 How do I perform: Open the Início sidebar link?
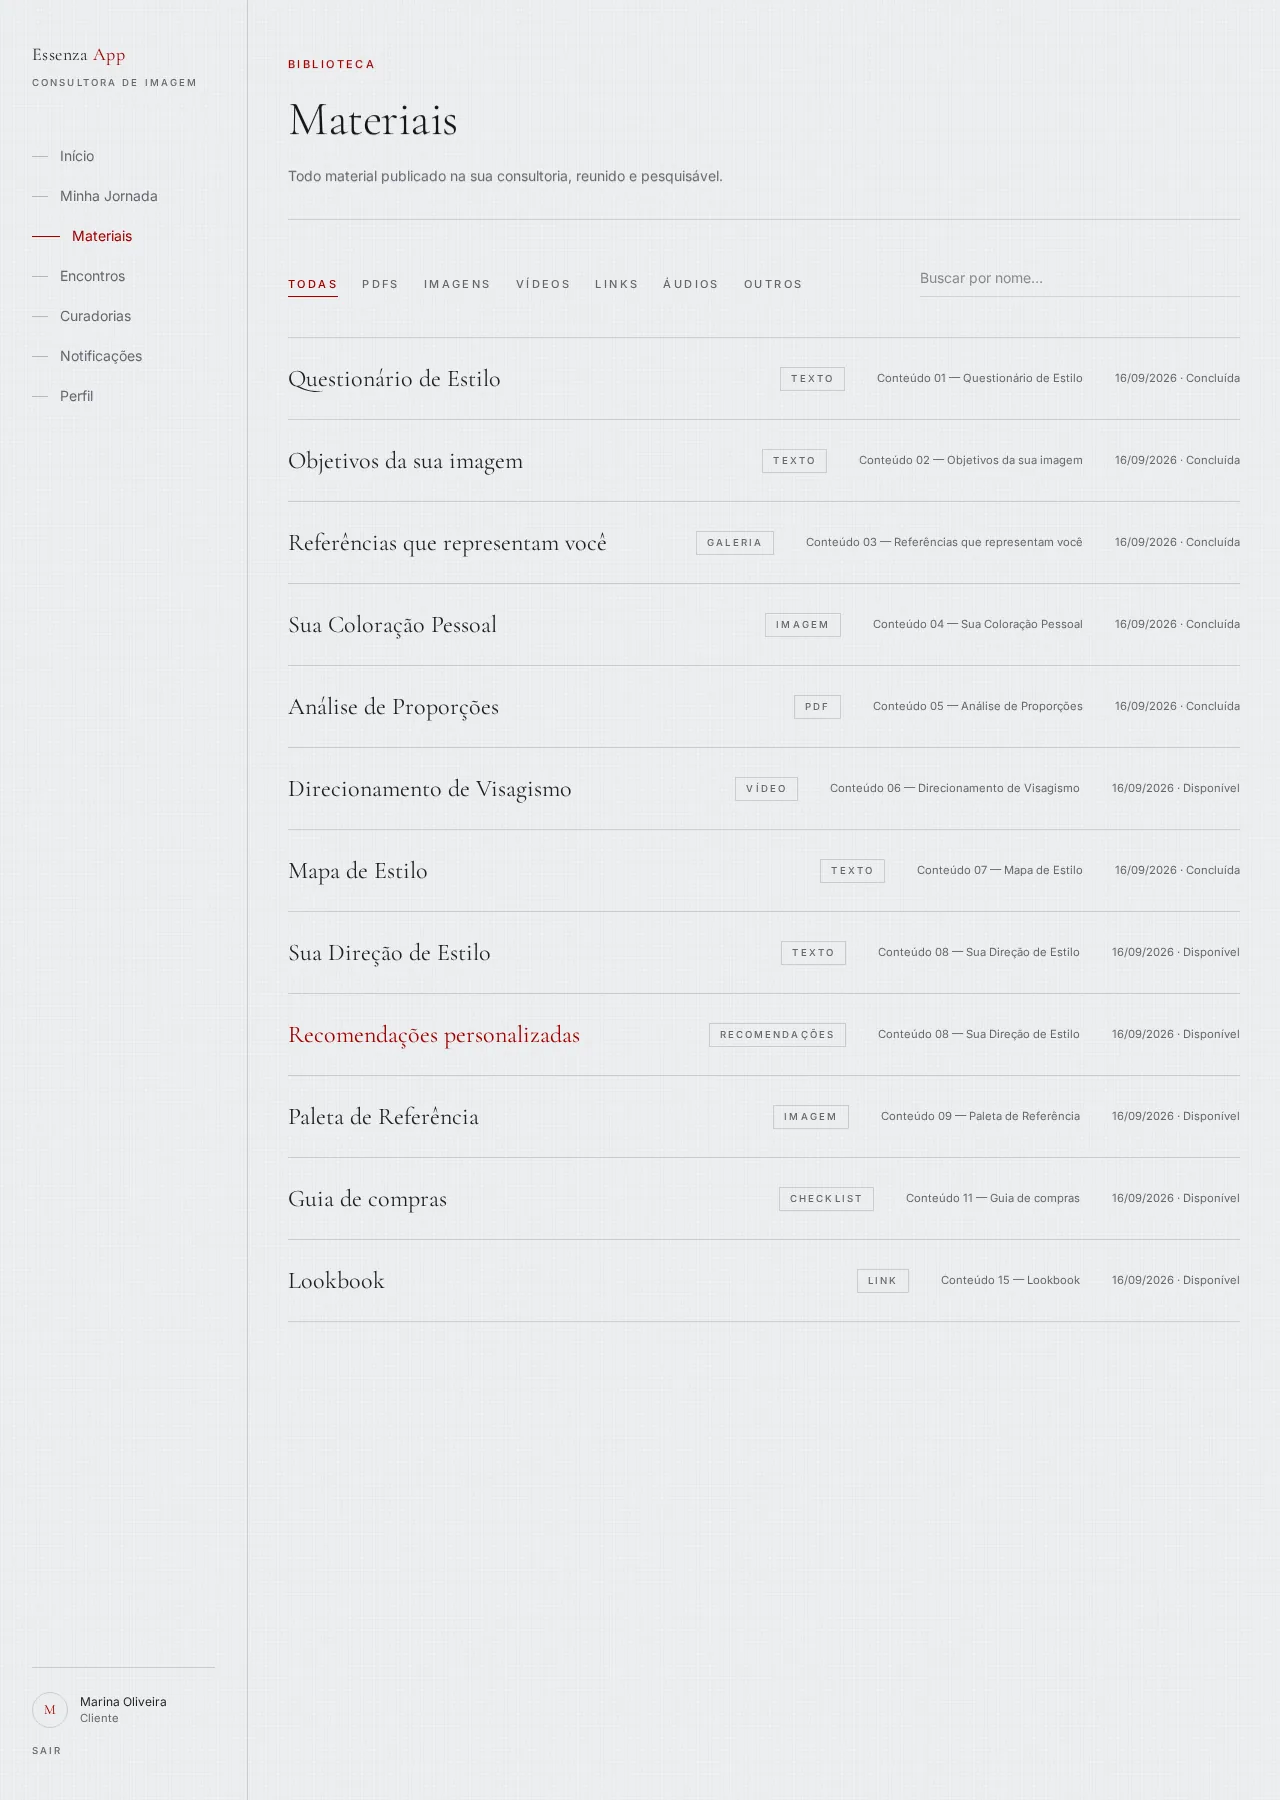[x=77, y=156]
